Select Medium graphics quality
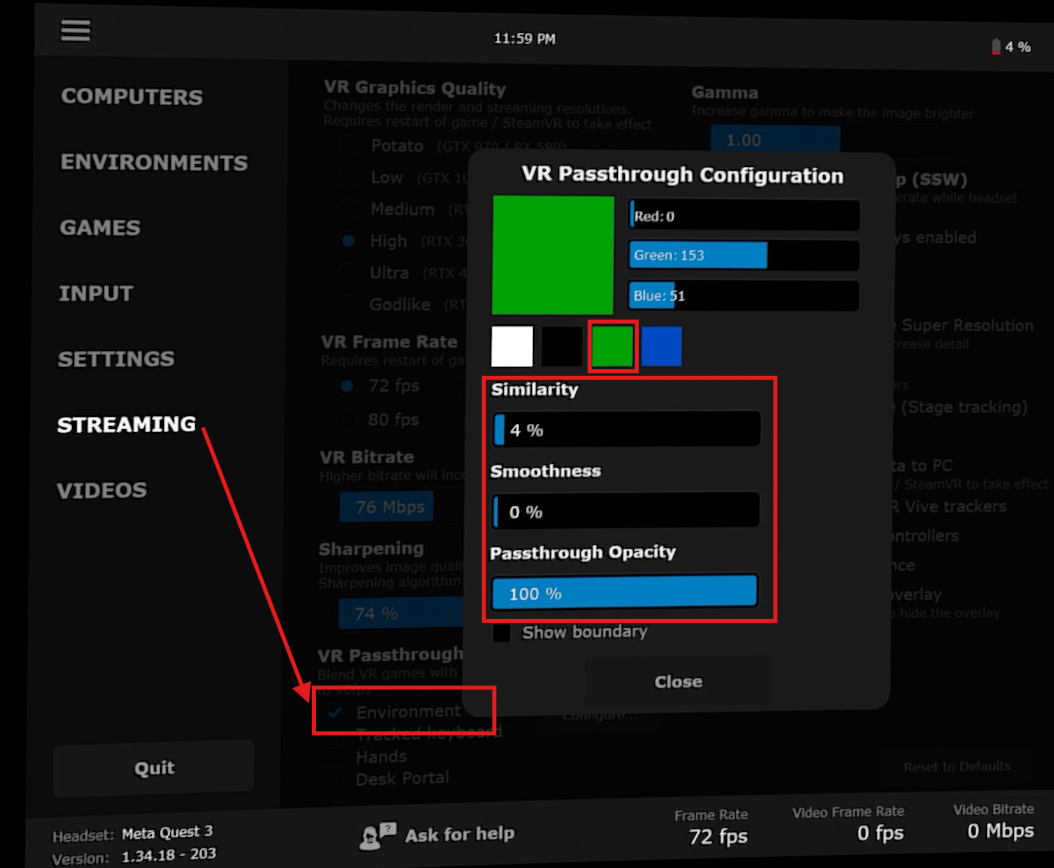The width and height of the screenshot is (1054, 868). [x=348, y=209]
